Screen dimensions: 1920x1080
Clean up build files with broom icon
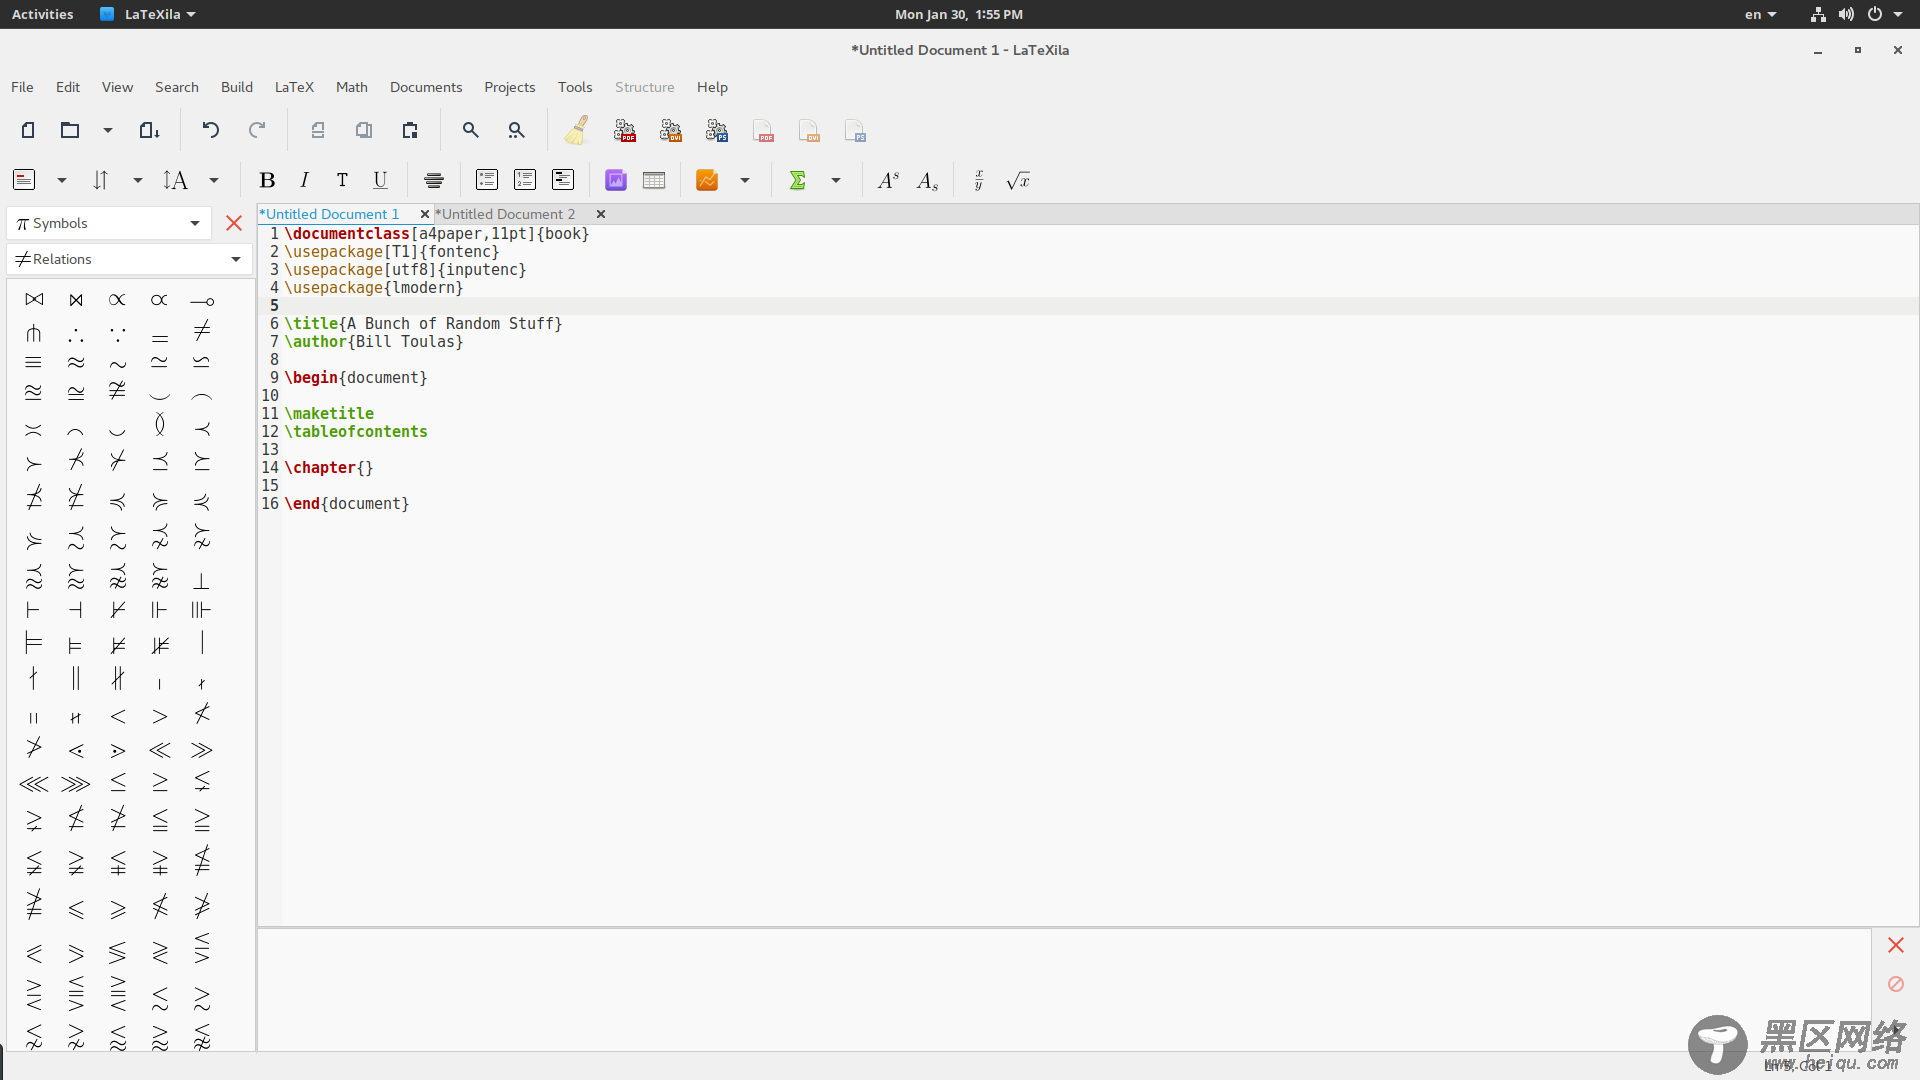coord(577,130)
